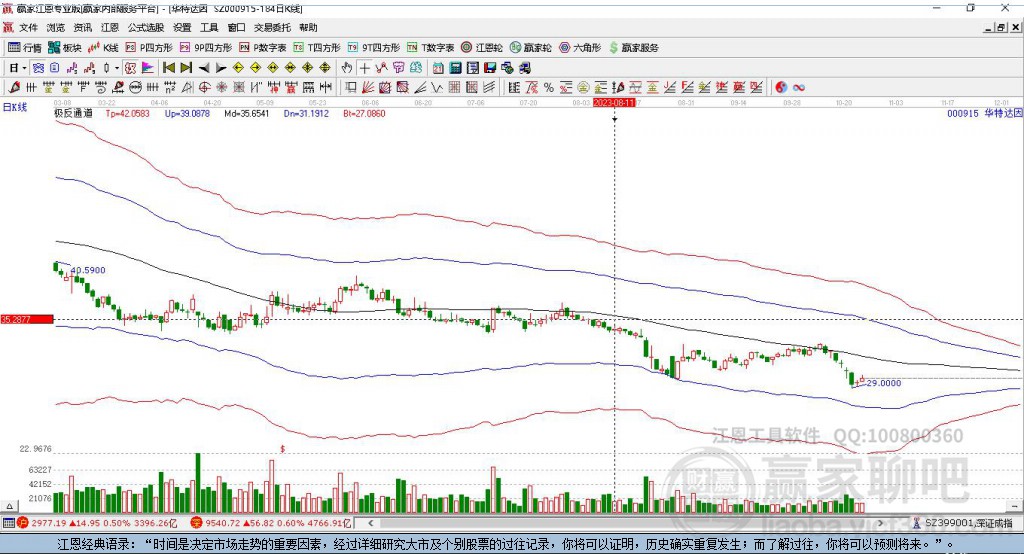This screenshot has width=1024, height=554.
Task: Click the SZ399001 深证成指 status entry
Action: 963,523
